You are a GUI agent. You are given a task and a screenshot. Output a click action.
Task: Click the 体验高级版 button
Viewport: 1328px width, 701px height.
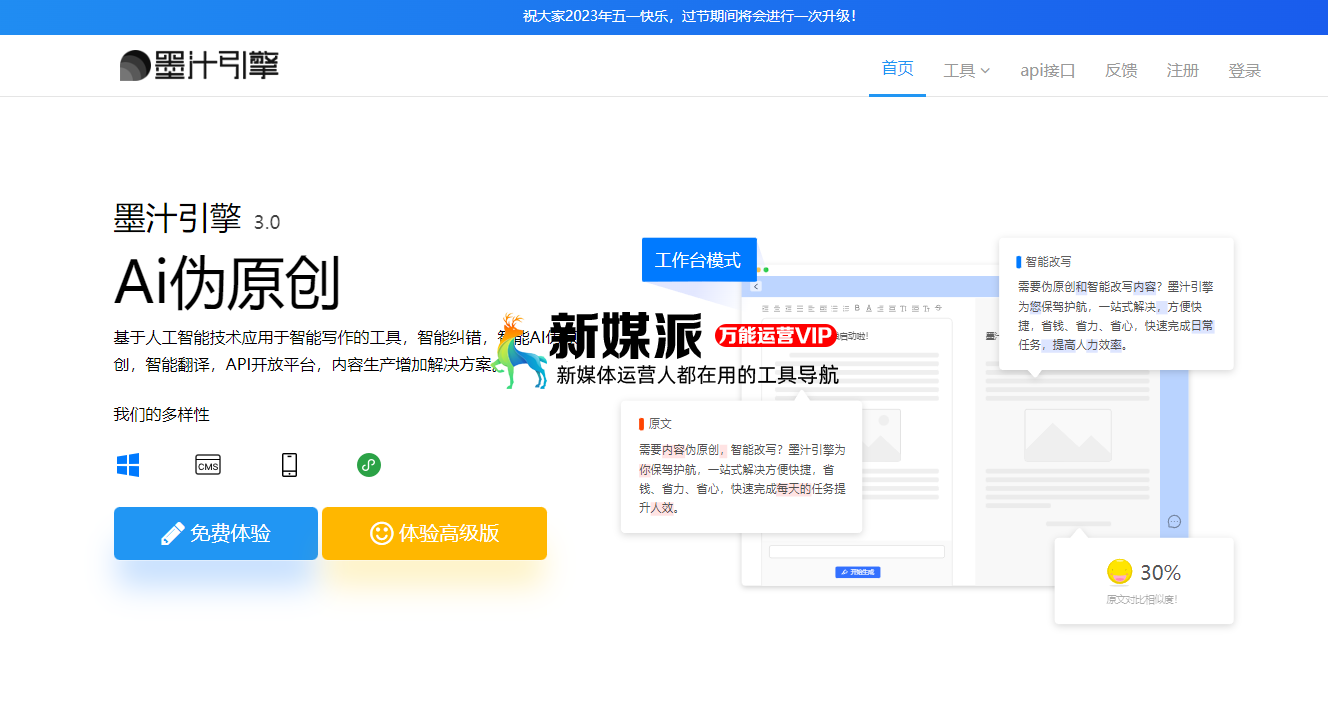(x=434, y=533)
